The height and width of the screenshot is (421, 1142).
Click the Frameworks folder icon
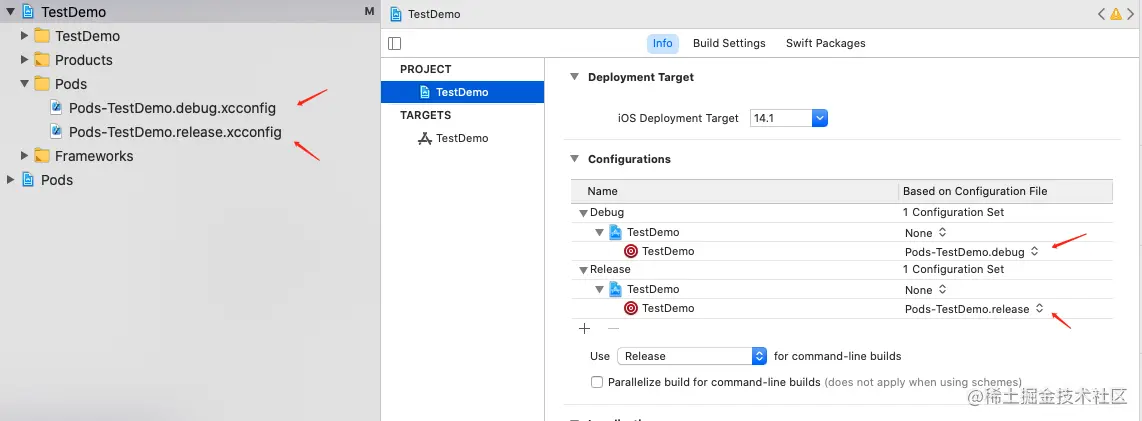click(42, 156)
